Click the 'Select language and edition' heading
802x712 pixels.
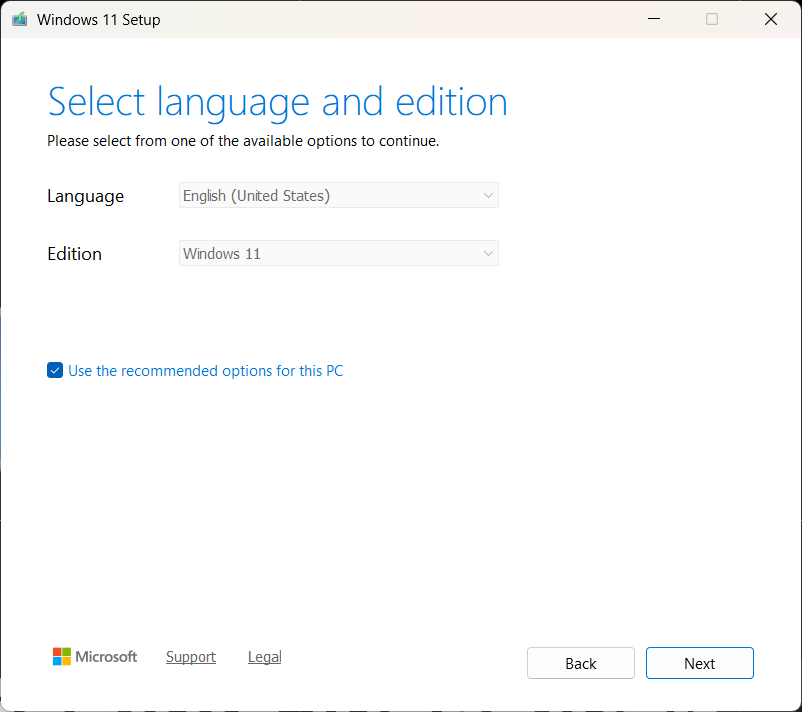pos(277,102)
